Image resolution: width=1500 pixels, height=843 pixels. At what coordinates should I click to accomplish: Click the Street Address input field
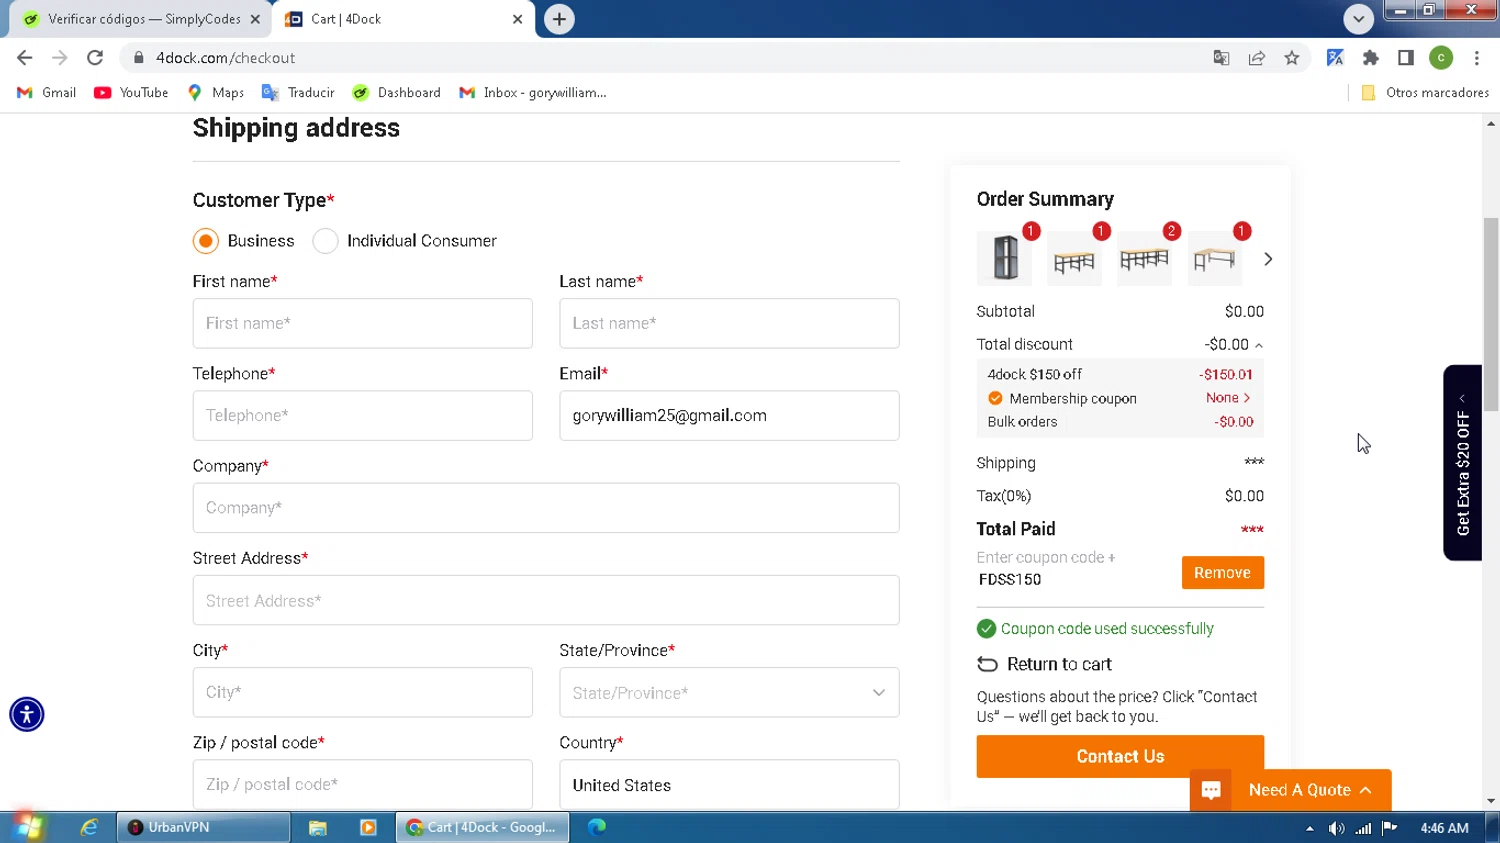(x=546, y=600)
